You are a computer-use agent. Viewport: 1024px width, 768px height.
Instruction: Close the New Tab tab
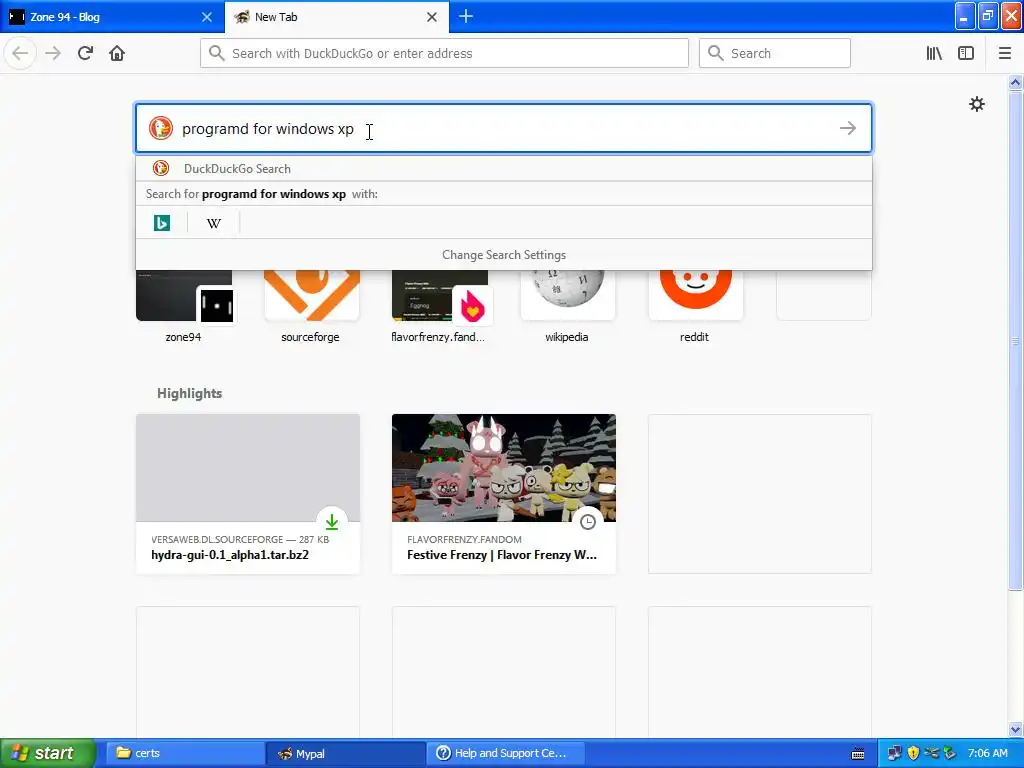coord(432,17)
